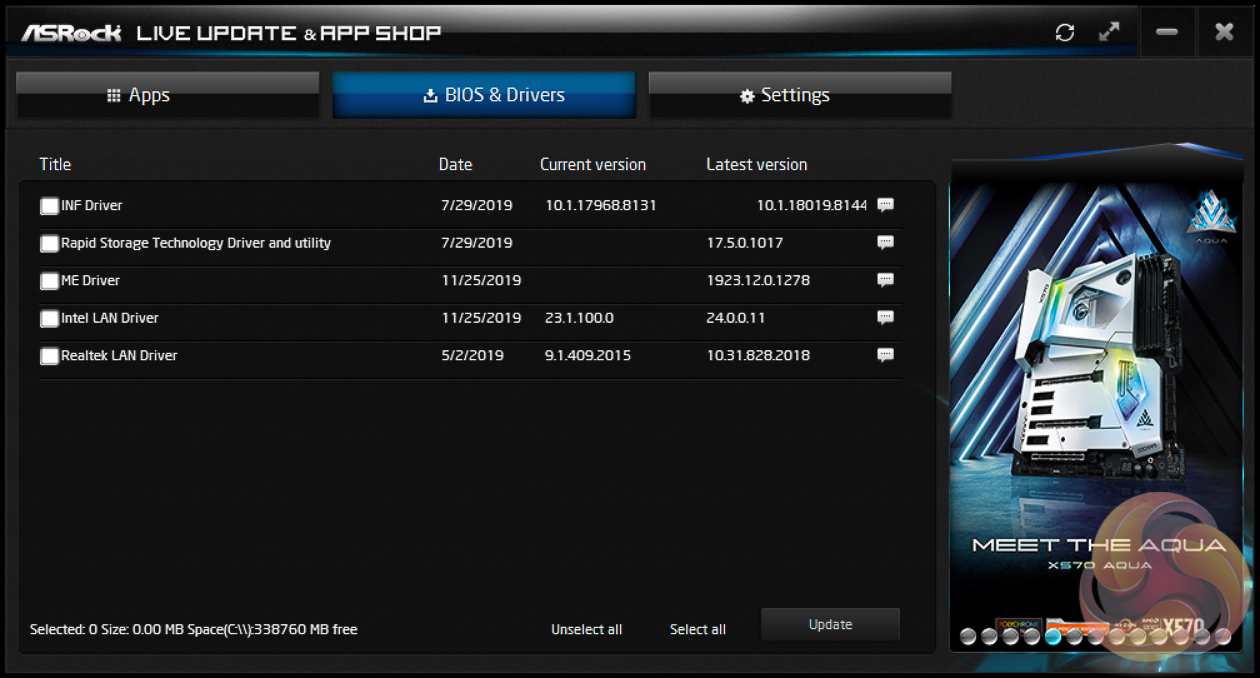Open the INF Driver info bubble
Viewport: 1260px width, 678px height.
click(x=885, y=205)
